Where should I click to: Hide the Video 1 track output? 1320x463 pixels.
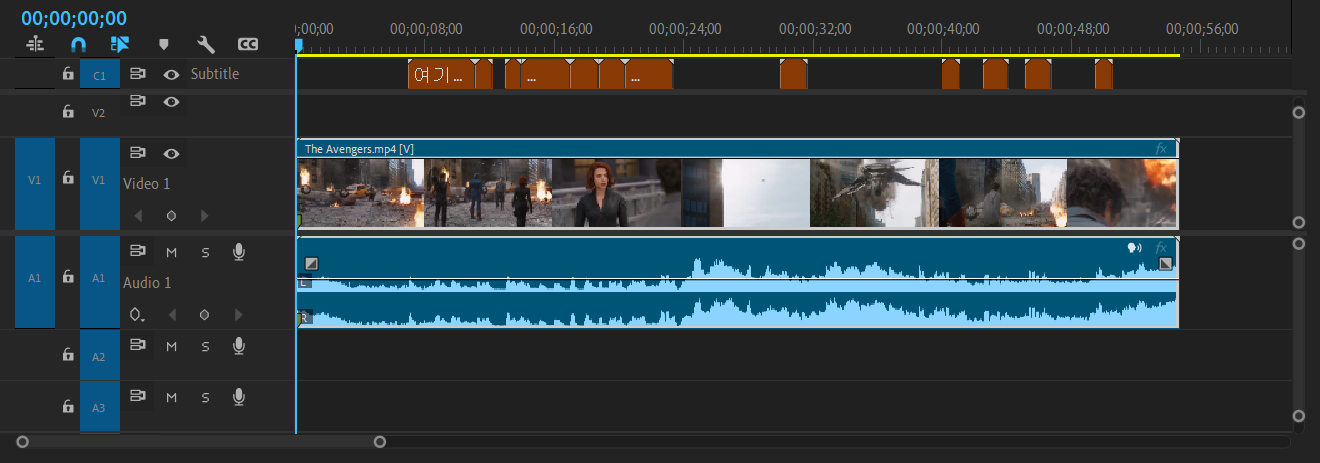click(171, 153)
